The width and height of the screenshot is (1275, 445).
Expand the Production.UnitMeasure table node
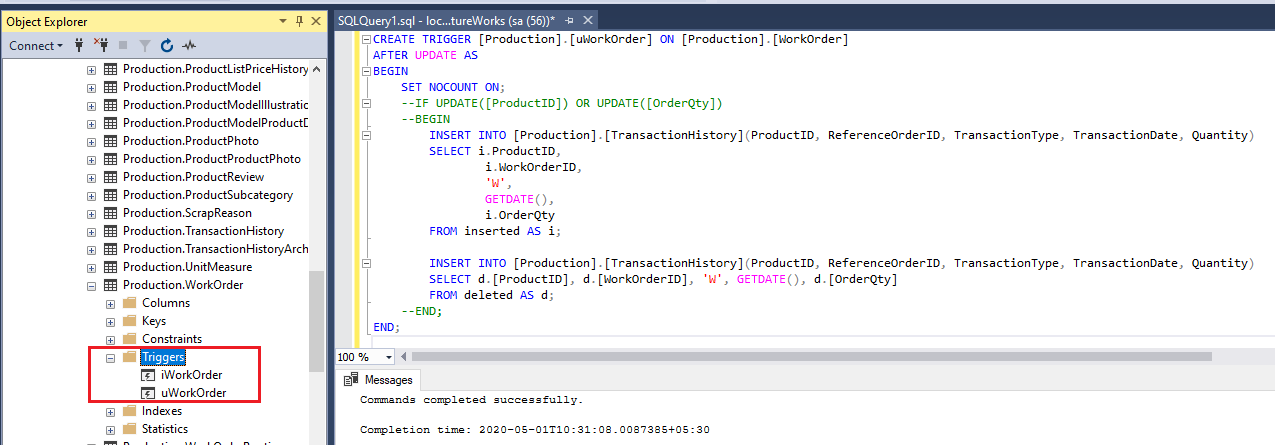point(91,267)
